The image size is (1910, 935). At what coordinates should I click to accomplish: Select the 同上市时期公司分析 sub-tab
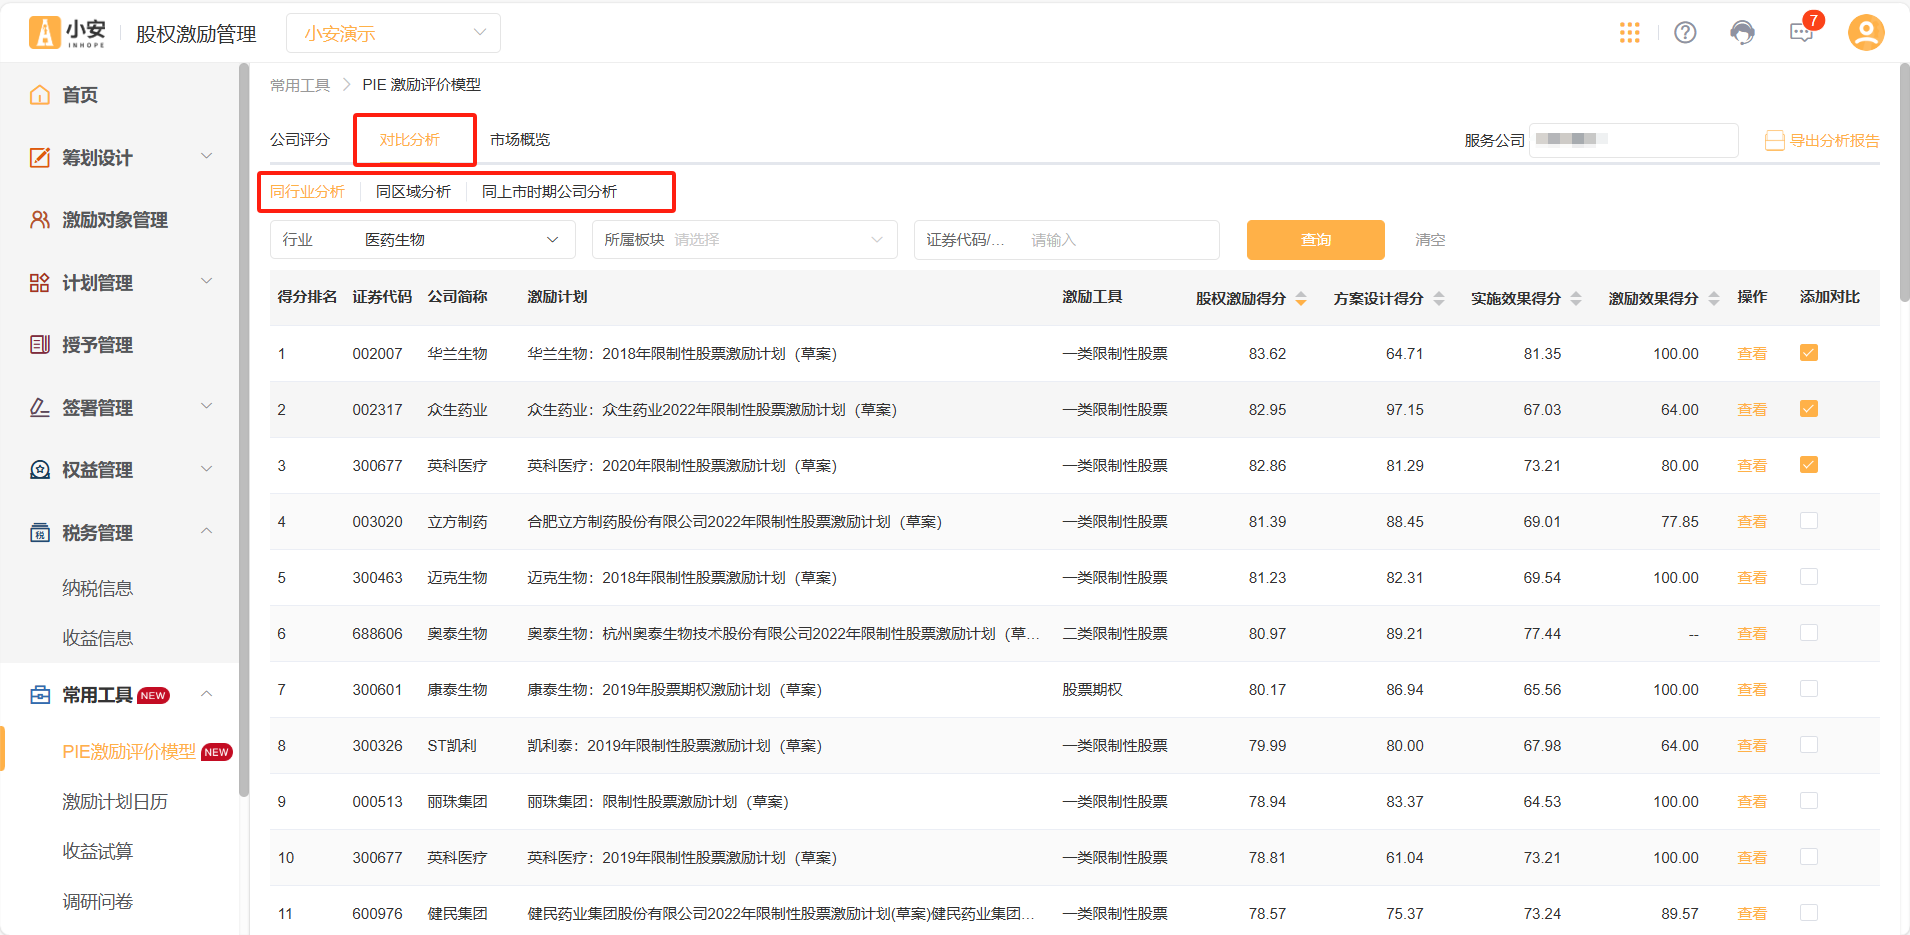click(x=549, y=192)
